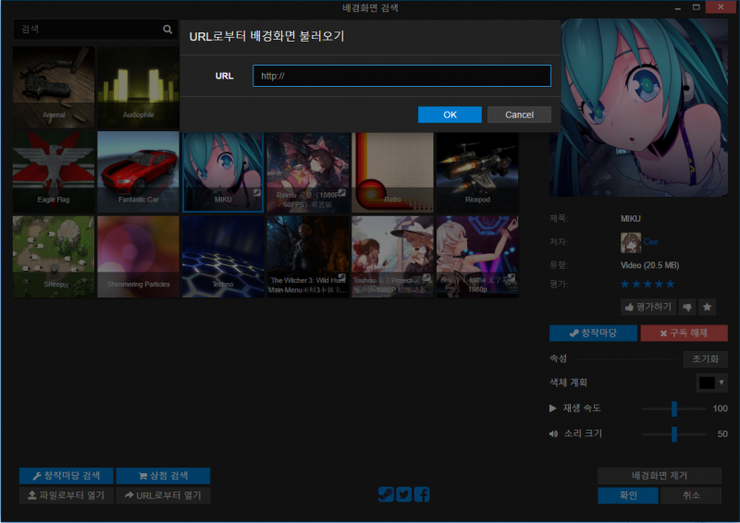Screen dimensions: 740x523
Task: Select the MIKU wallpaper thumbnail
Action: [x=223, y=172]
